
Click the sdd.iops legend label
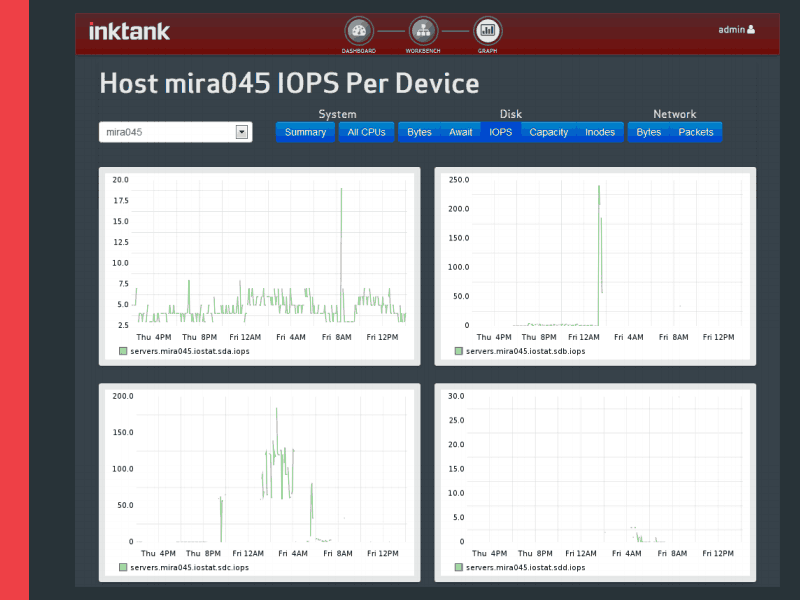(525, 568)
